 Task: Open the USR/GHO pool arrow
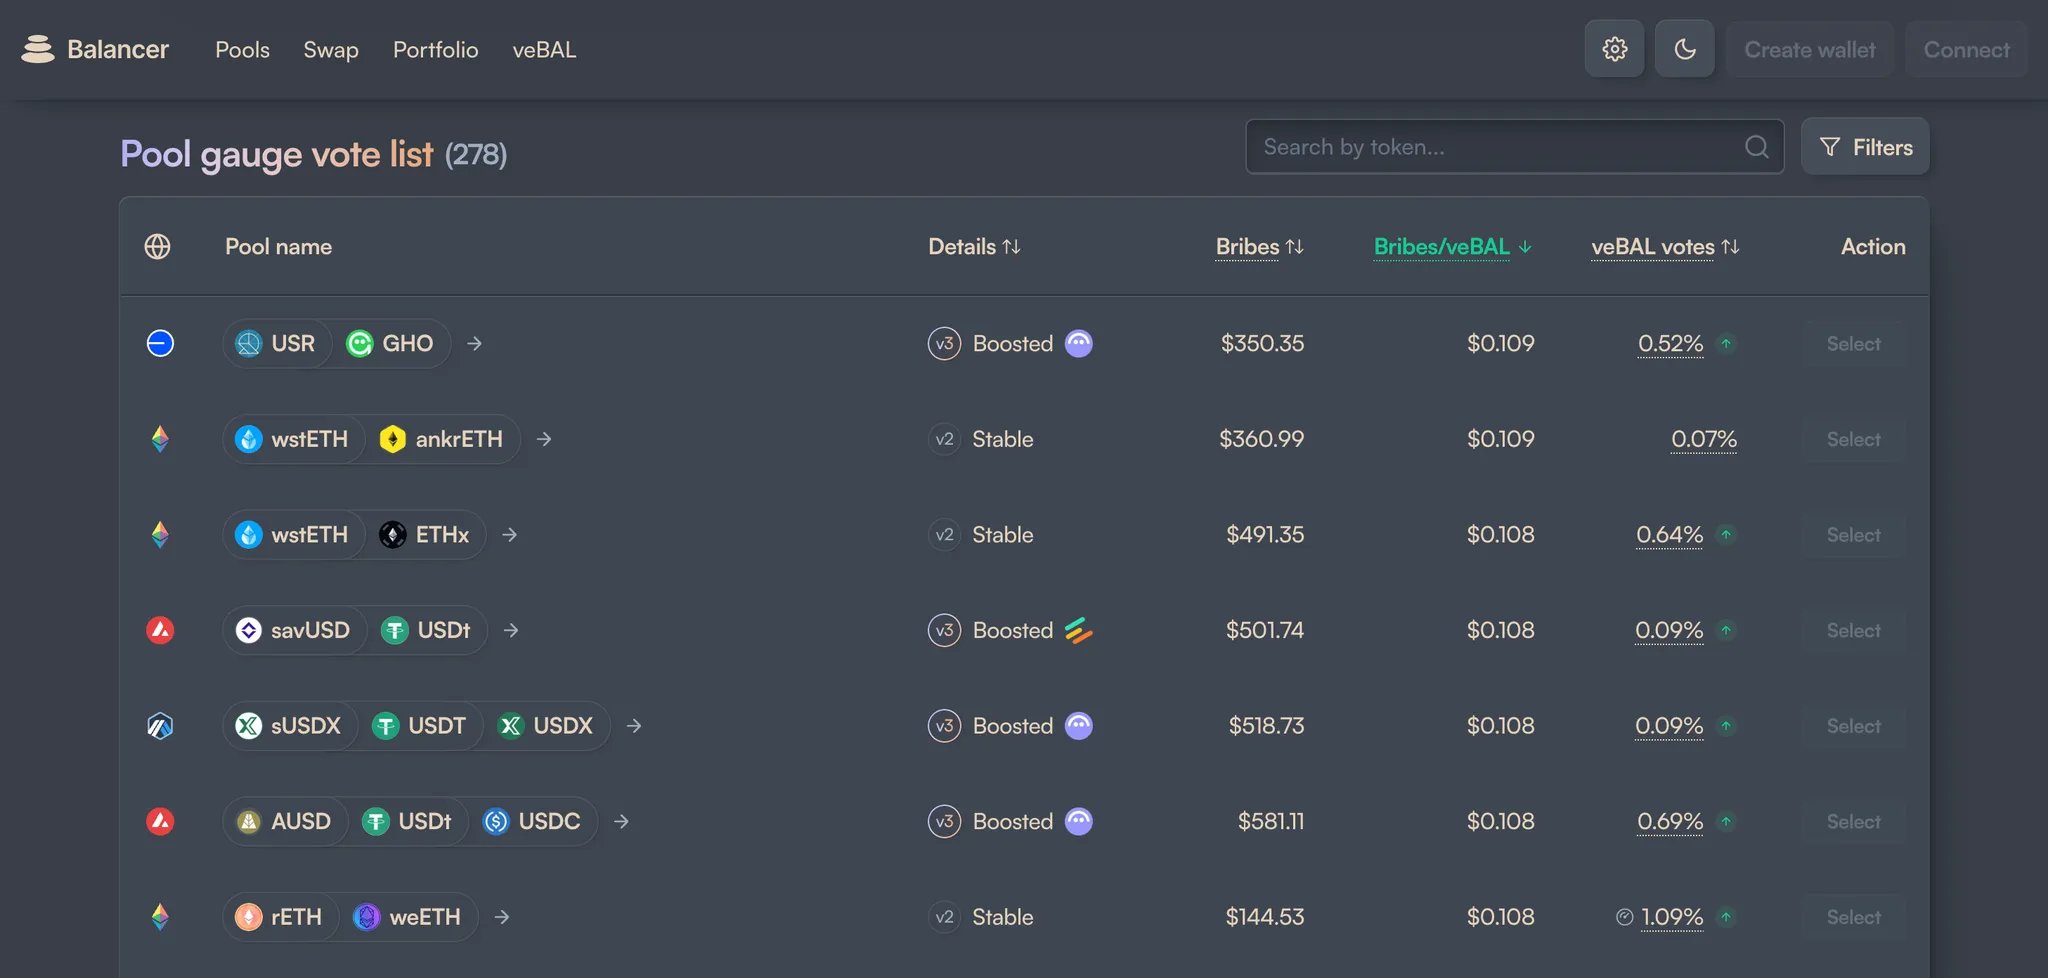pyautogui.click(x=475, y=343)
